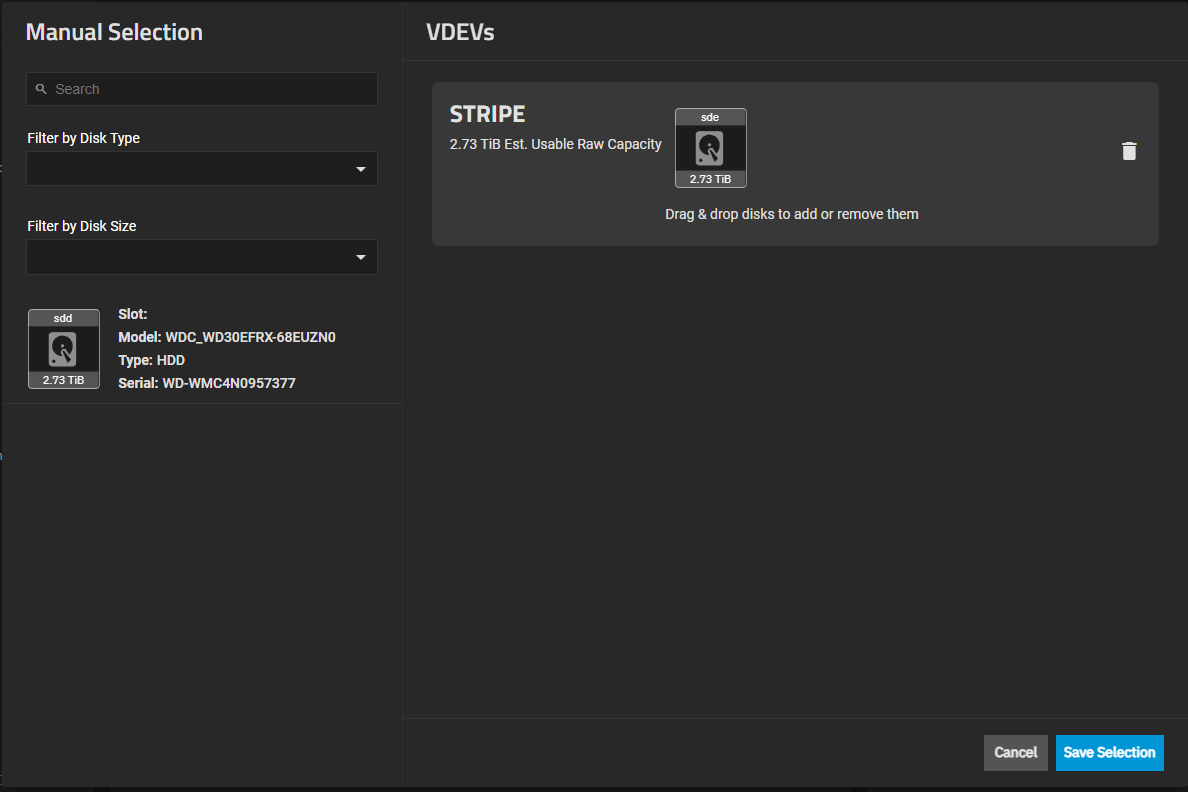The width and height of the screenshot is (1188, 792).
Task: Click the arrow of Disk Size filter
Action: 361,258
